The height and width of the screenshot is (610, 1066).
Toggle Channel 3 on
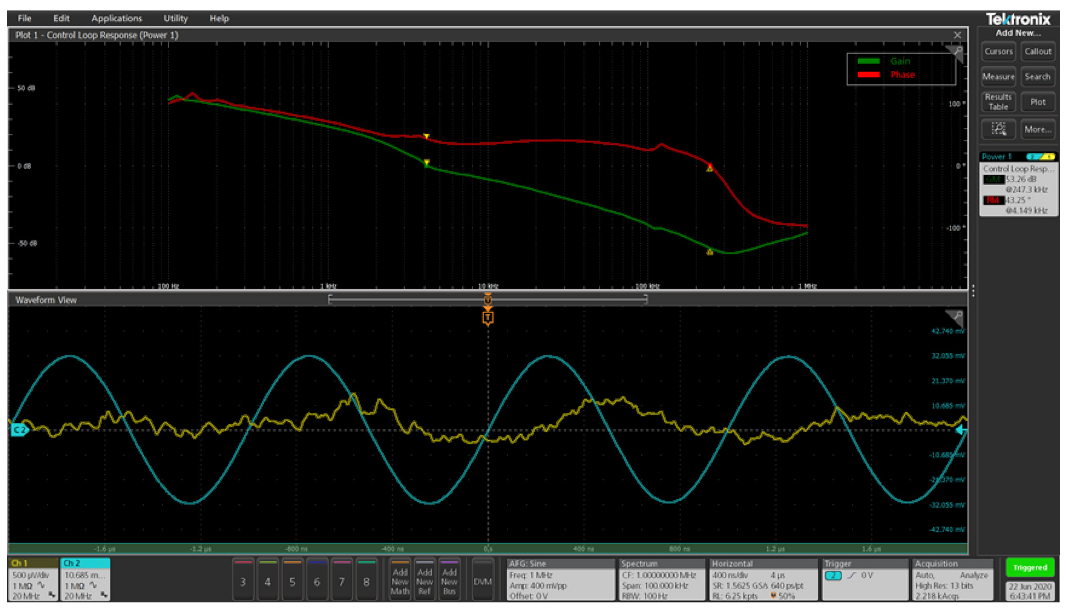245,577
